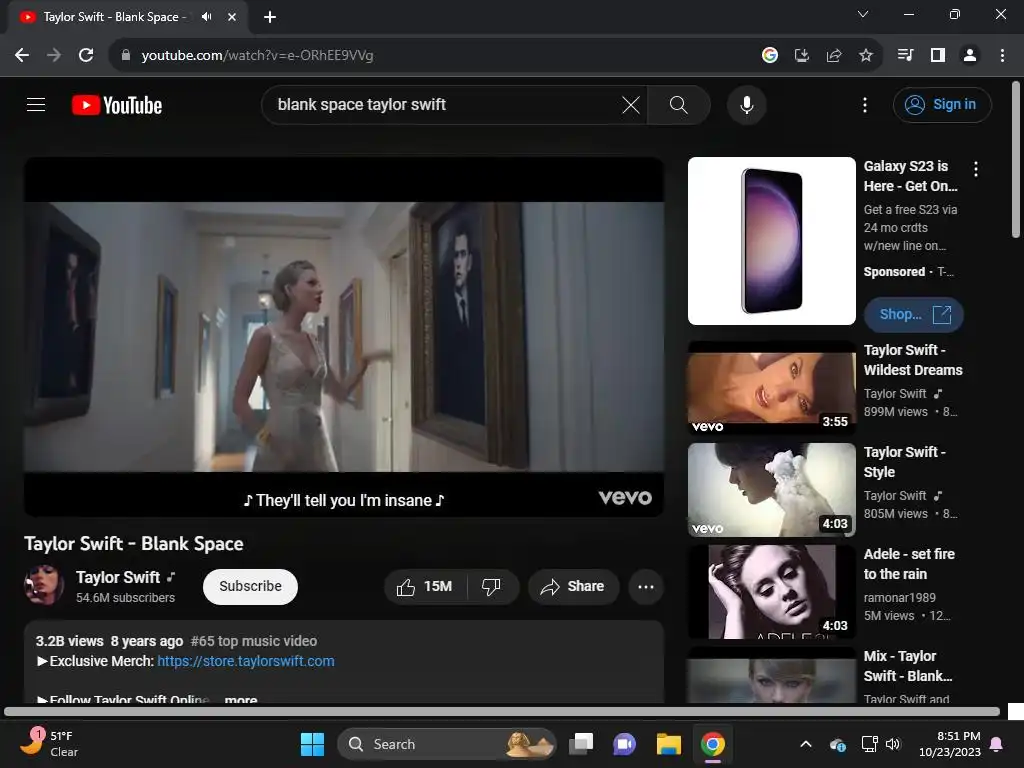Open Chrome three-dot menu
The image size is (1024, 768).
(1002, 56)
